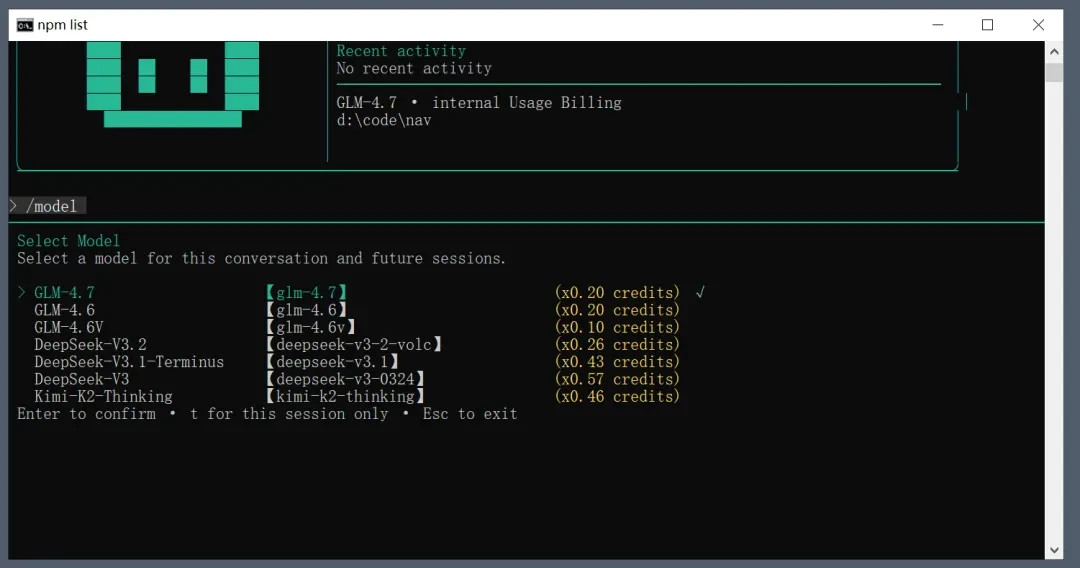Select the DeepSeek-V3.2 model row
The height and width of the screenshot is (568, 1080).
(x=357, y=344)
